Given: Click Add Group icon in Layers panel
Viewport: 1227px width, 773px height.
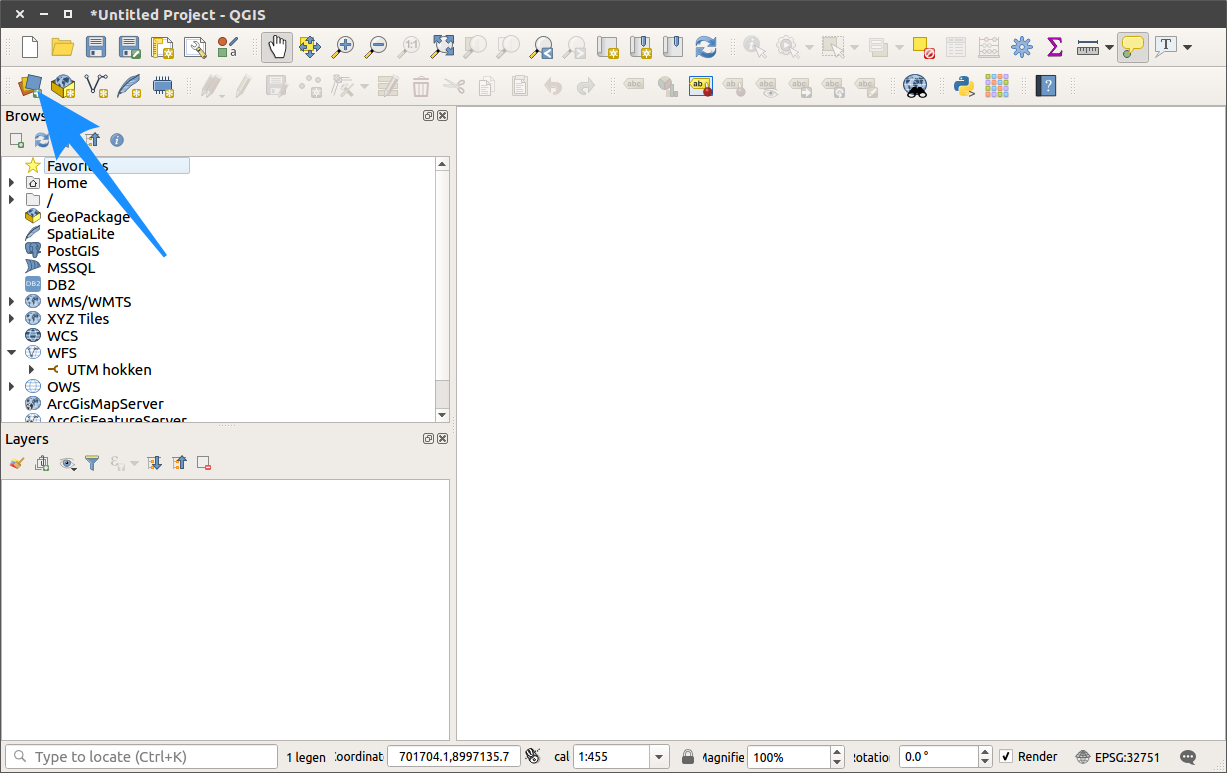Looking at the screenshot, I should pyautogui.click(x=42, y=463).
